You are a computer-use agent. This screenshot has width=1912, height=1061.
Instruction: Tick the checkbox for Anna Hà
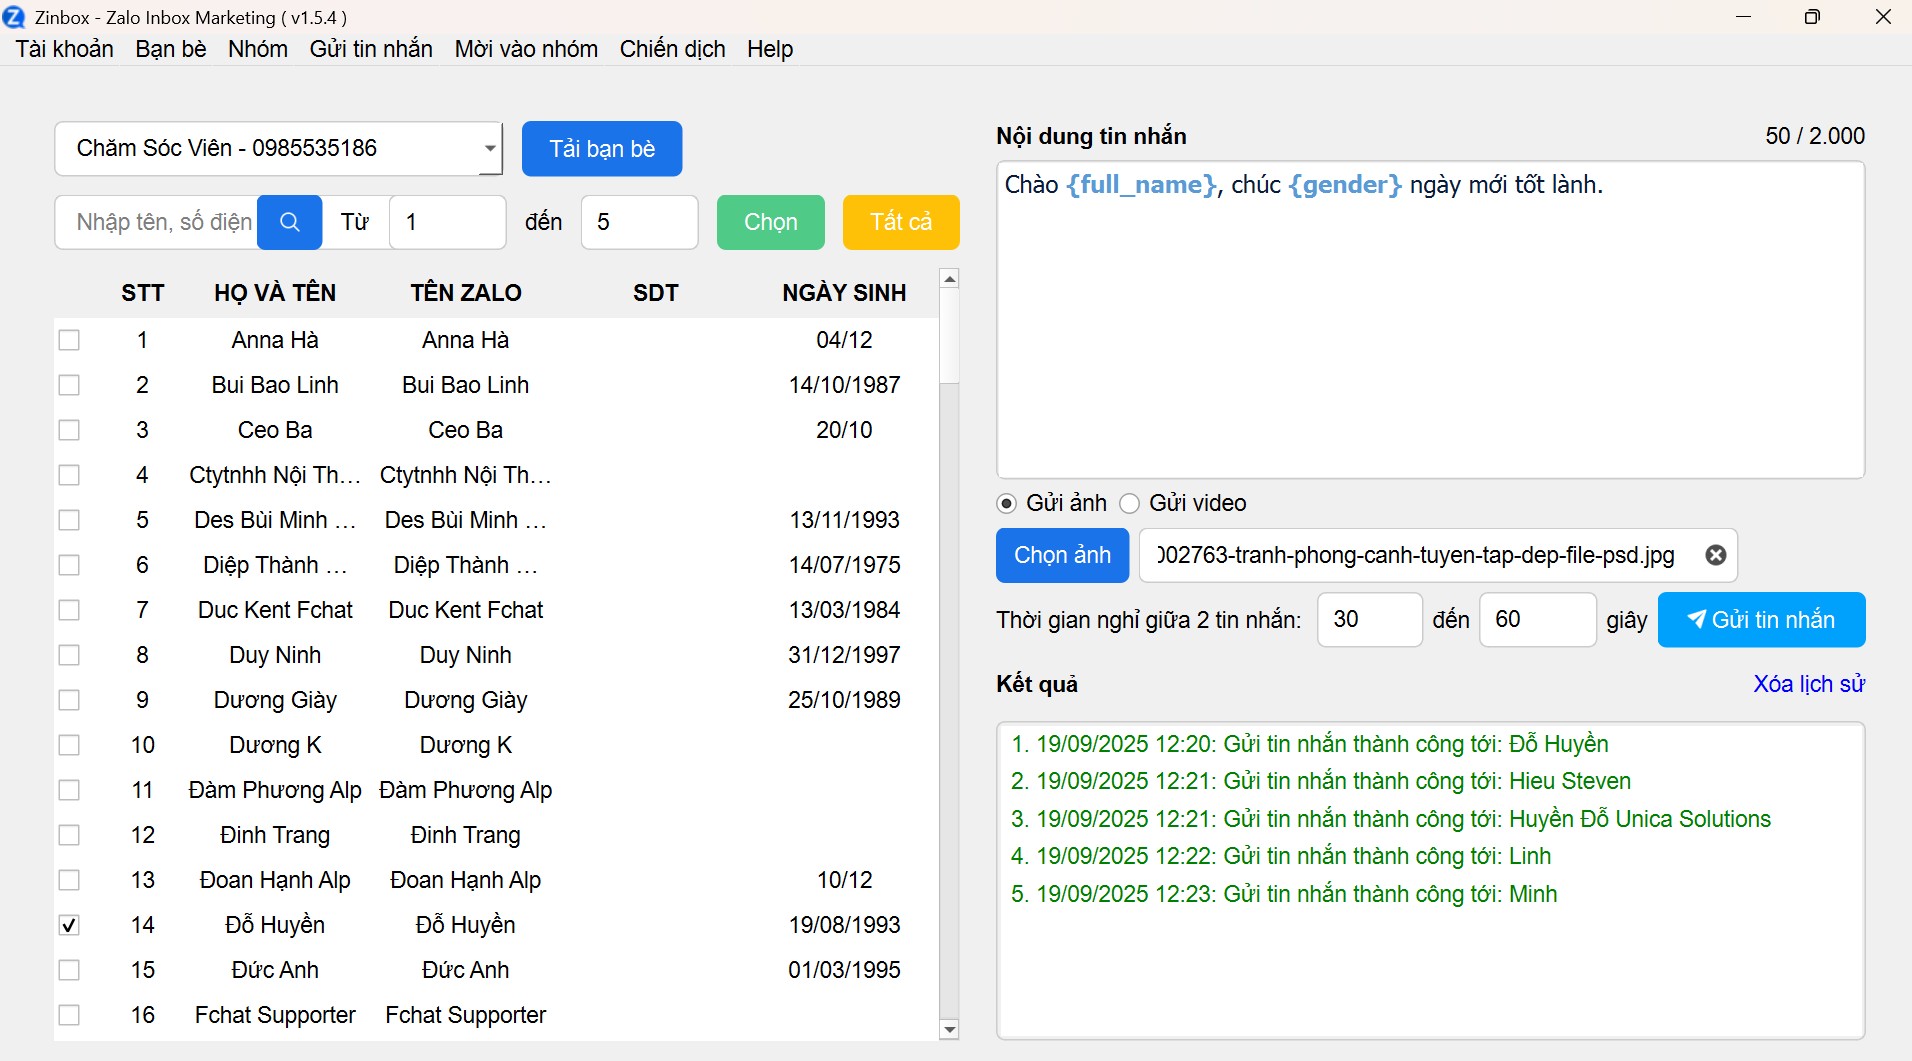pyautogui.click(x=69, y=340)
